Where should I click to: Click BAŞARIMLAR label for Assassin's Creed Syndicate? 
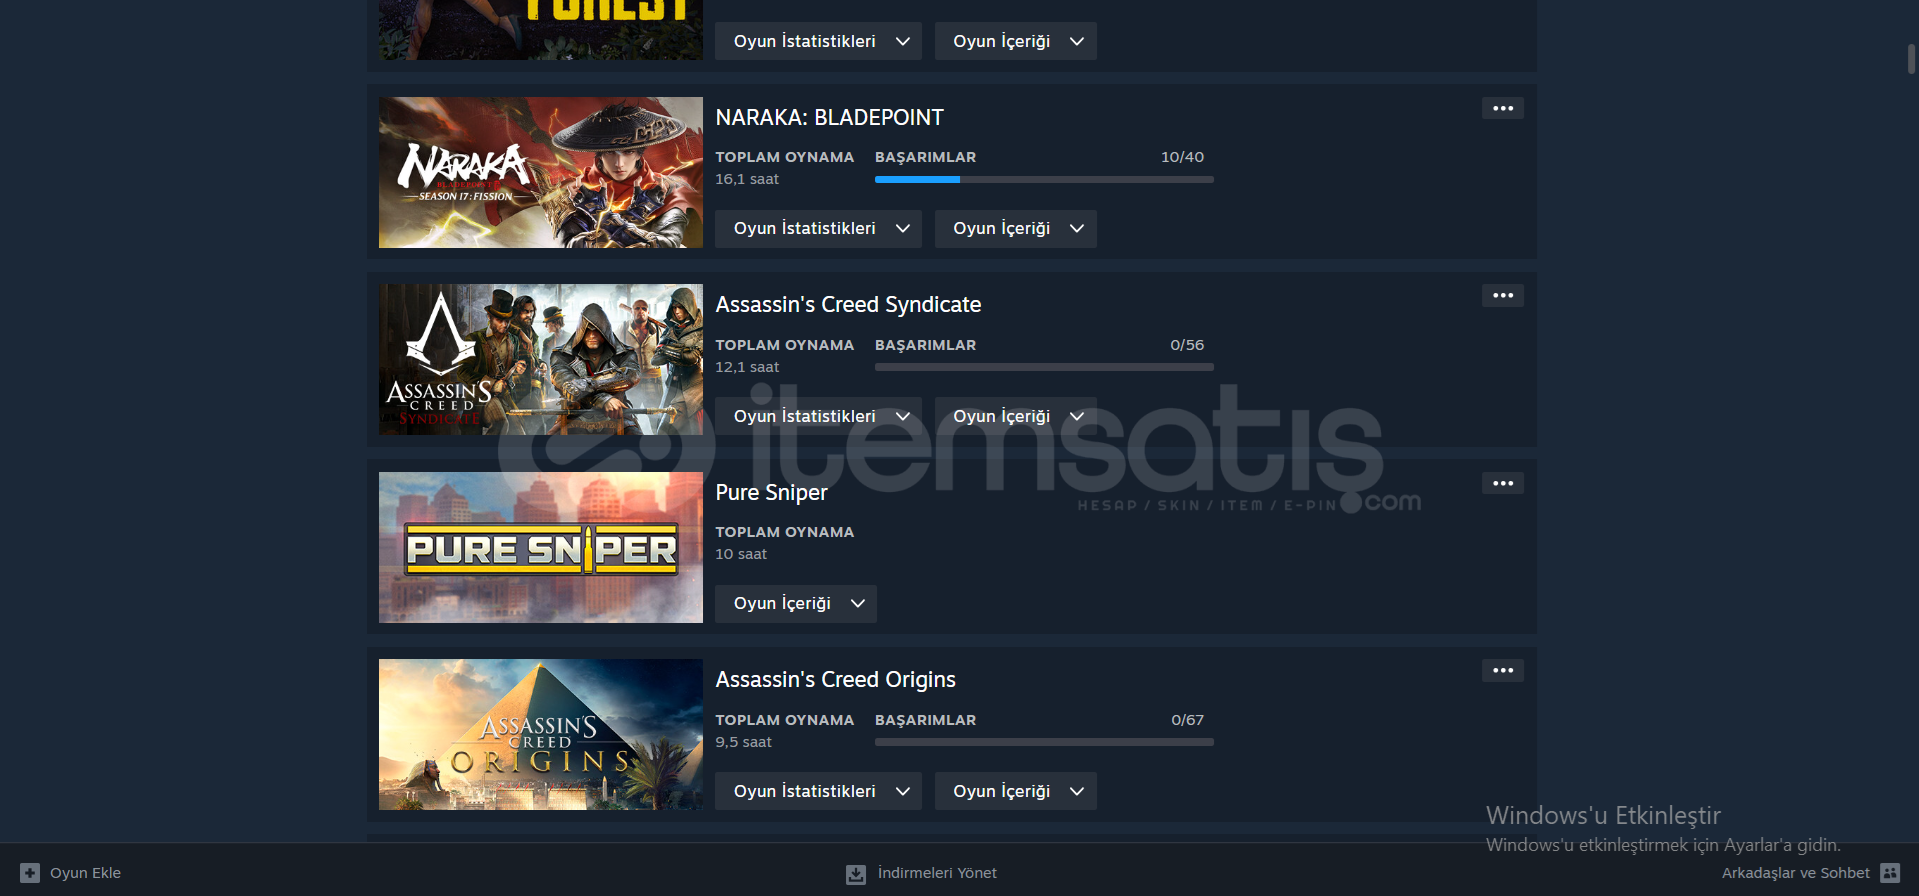925,345
